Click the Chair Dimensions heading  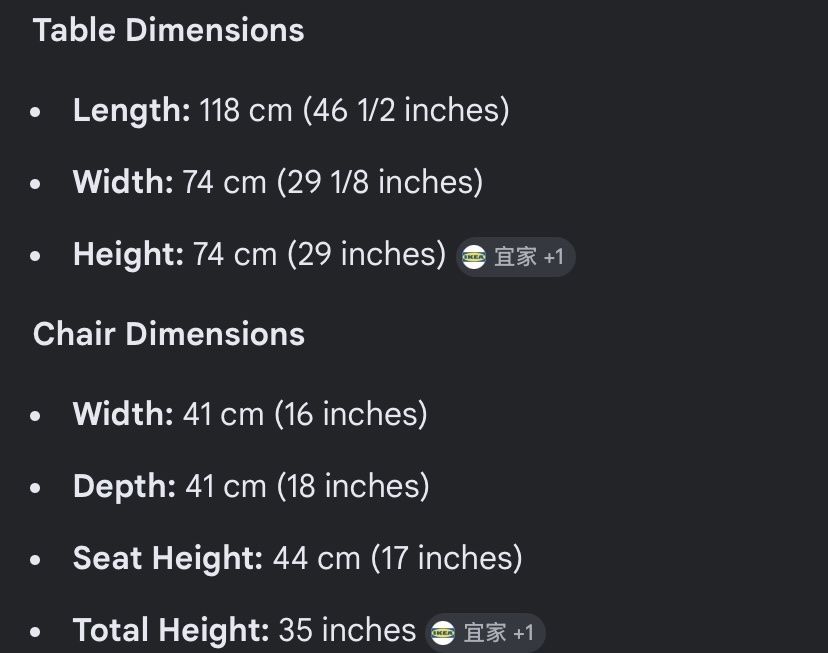[x=168, y=334]
